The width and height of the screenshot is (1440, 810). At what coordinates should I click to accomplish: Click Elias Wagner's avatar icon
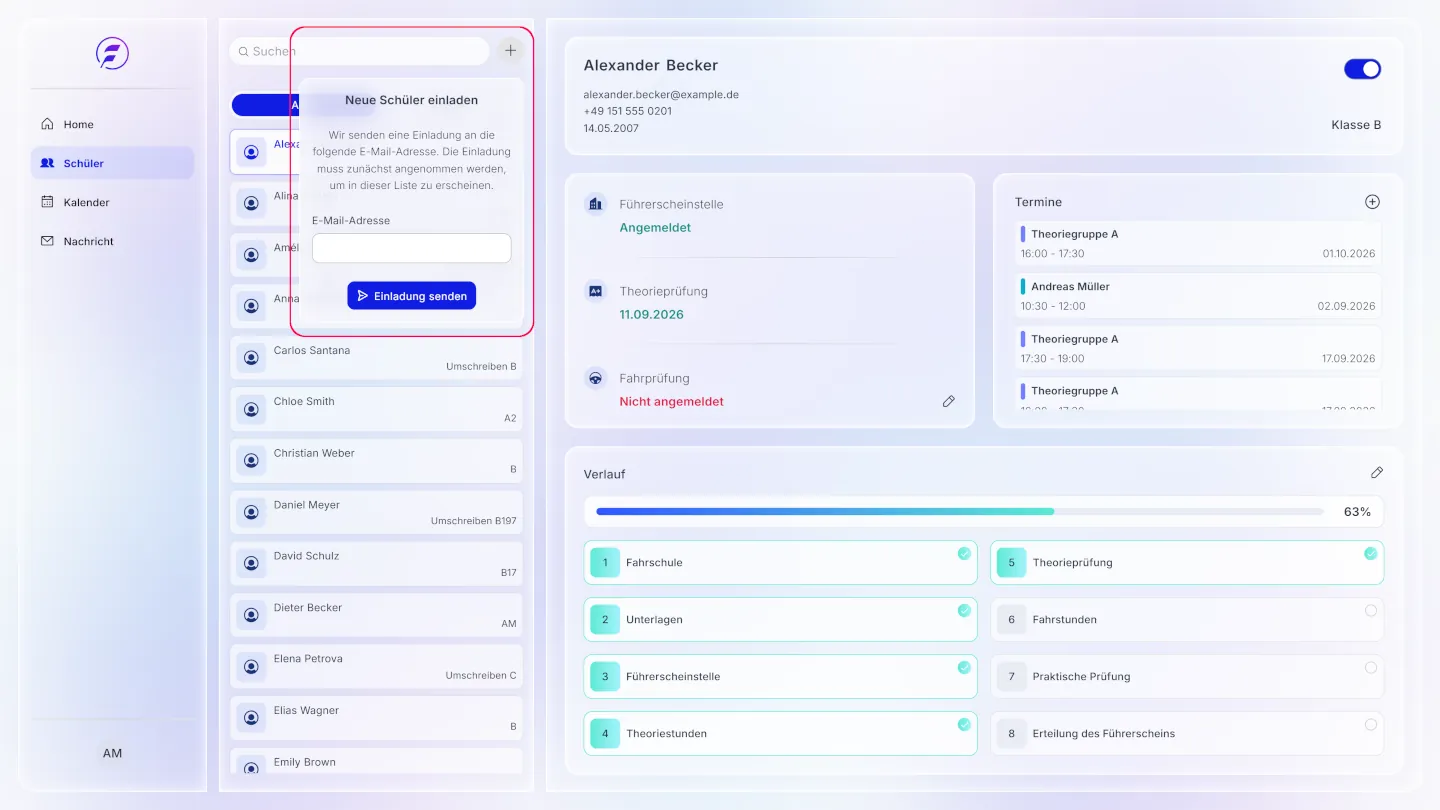tap(251, 719)
